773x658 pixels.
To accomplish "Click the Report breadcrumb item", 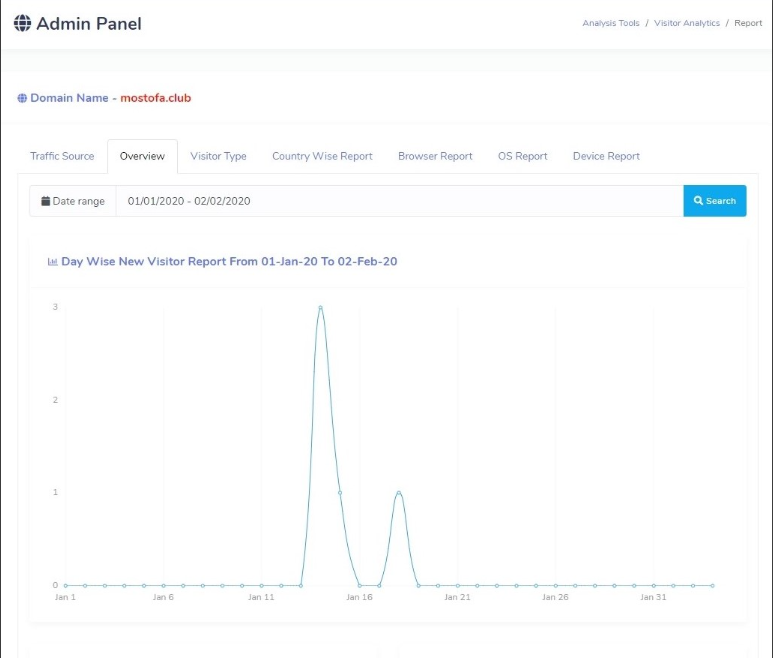I will (748, 23).
